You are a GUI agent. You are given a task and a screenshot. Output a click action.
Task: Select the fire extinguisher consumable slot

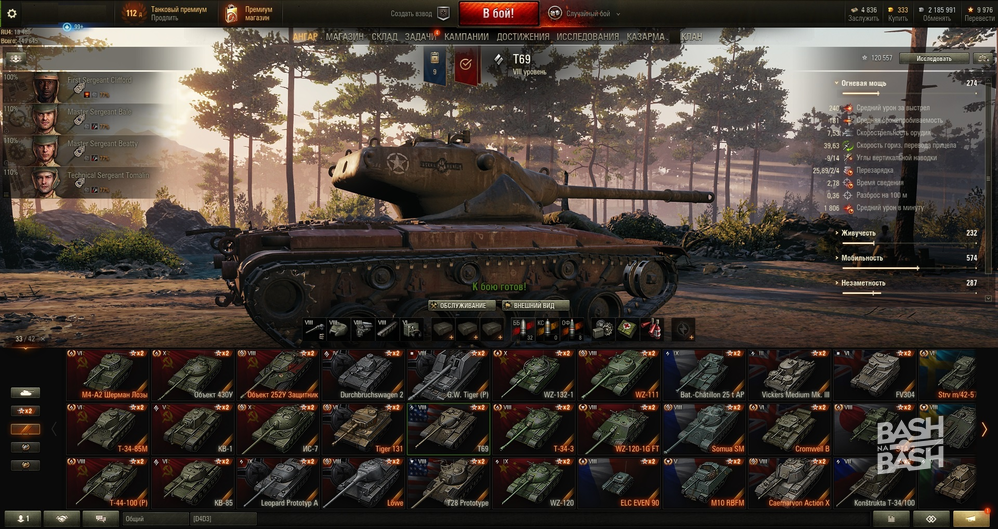pyautogui.click(x=651, y=329)
